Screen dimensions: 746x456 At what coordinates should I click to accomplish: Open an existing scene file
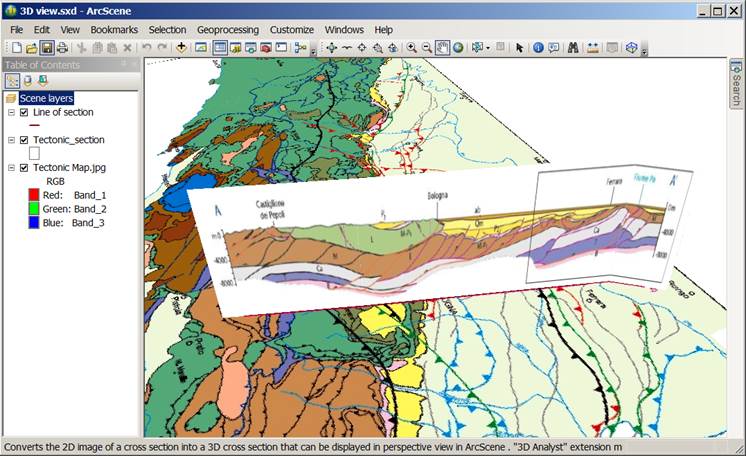(x=31, y=48)
